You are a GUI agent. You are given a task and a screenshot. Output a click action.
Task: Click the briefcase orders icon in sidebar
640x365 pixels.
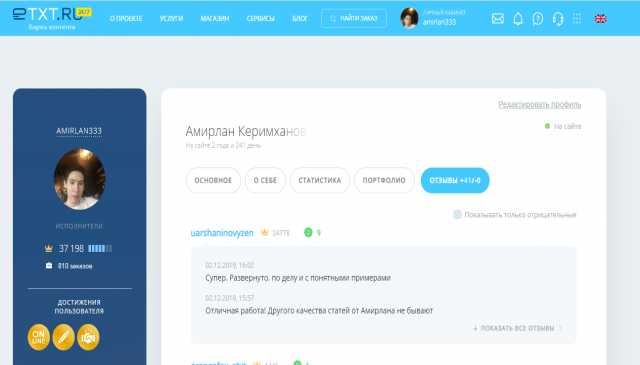tap(49, 266)
